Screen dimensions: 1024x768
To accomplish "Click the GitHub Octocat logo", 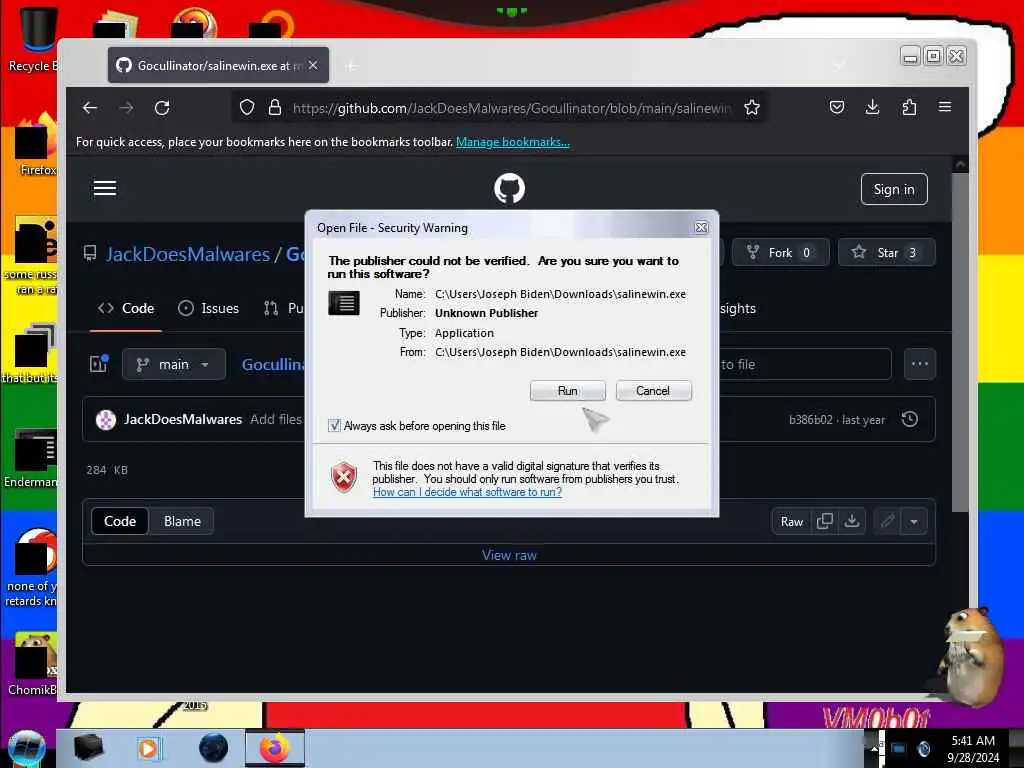I will pos(509,189).
